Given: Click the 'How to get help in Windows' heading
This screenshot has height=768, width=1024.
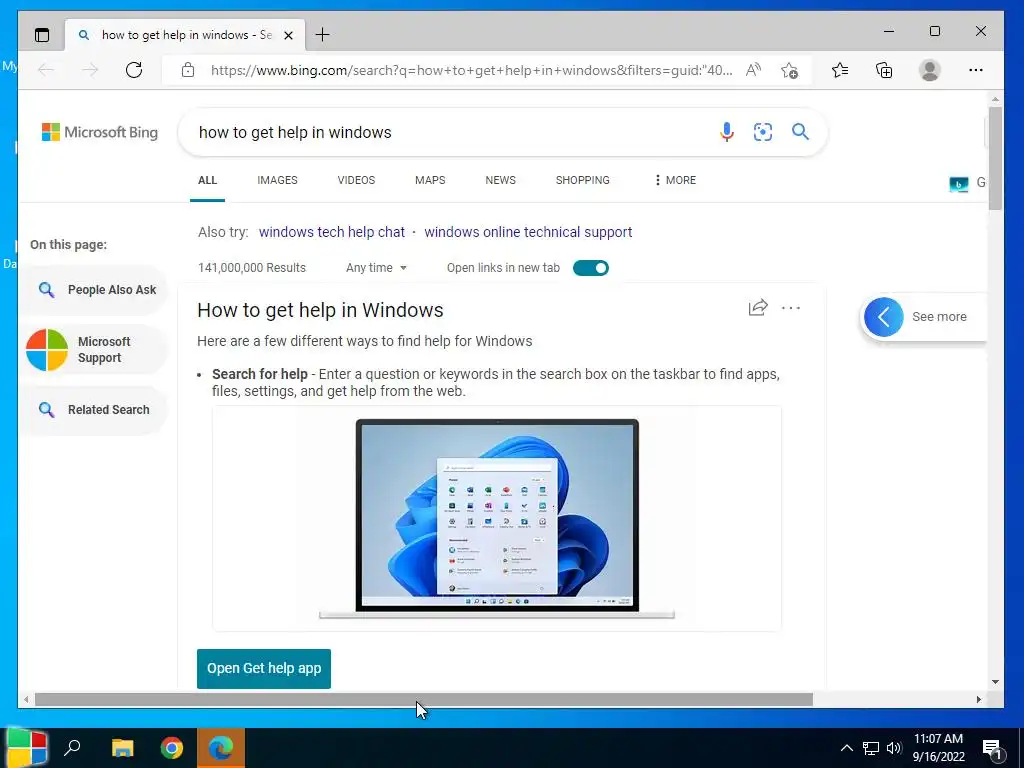Looking at the screenshot, I should (x=320, y=310).
